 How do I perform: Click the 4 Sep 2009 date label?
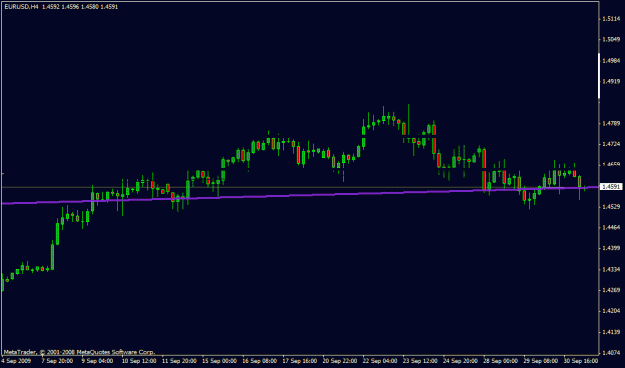point(16,361)
